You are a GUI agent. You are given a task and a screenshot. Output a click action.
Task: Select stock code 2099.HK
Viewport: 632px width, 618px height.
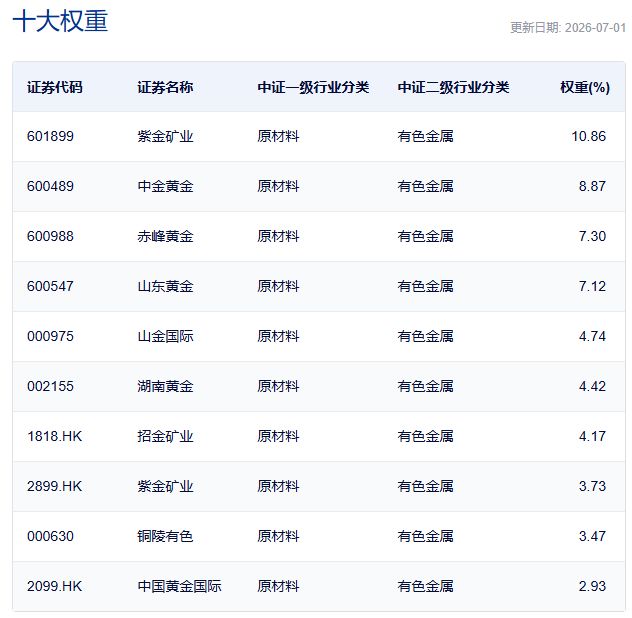[54, 586]
